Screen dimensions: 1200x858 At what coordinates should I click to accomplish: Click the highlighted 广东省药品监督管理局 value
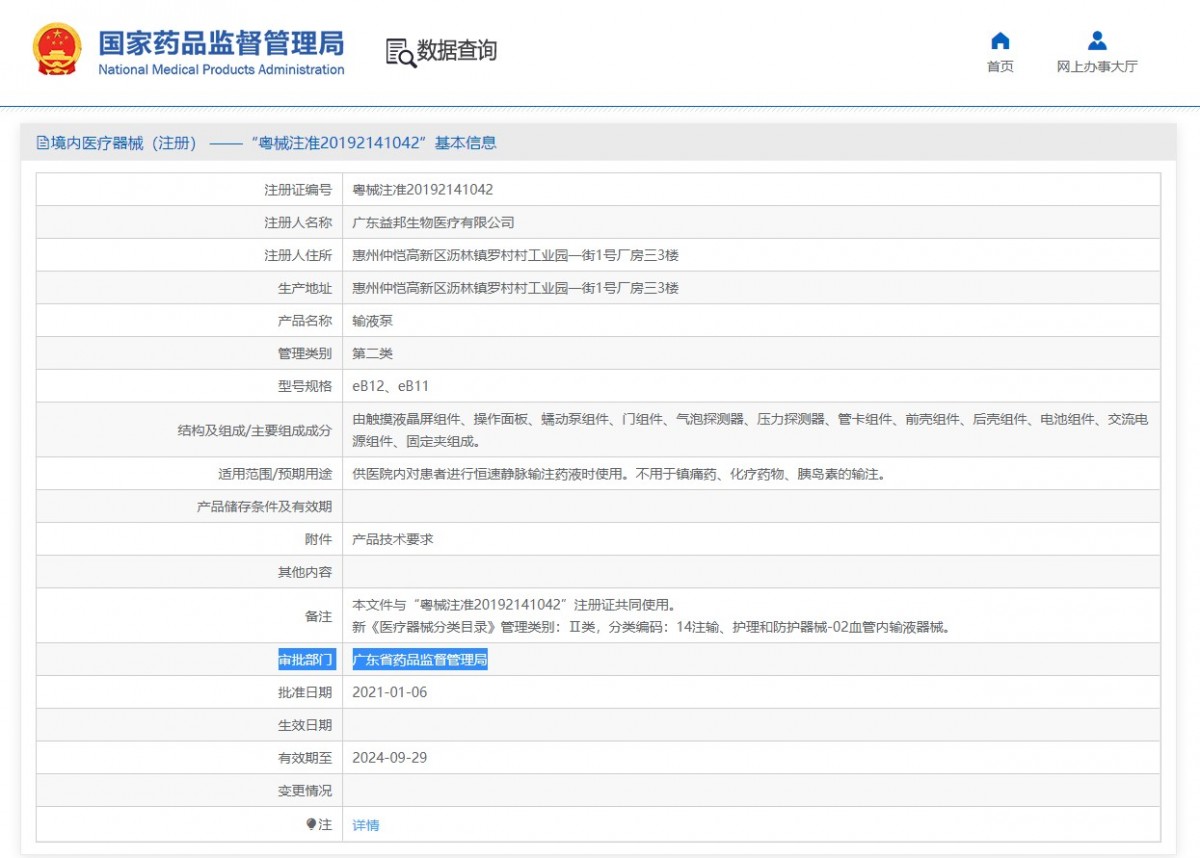[x=420, y=660]
